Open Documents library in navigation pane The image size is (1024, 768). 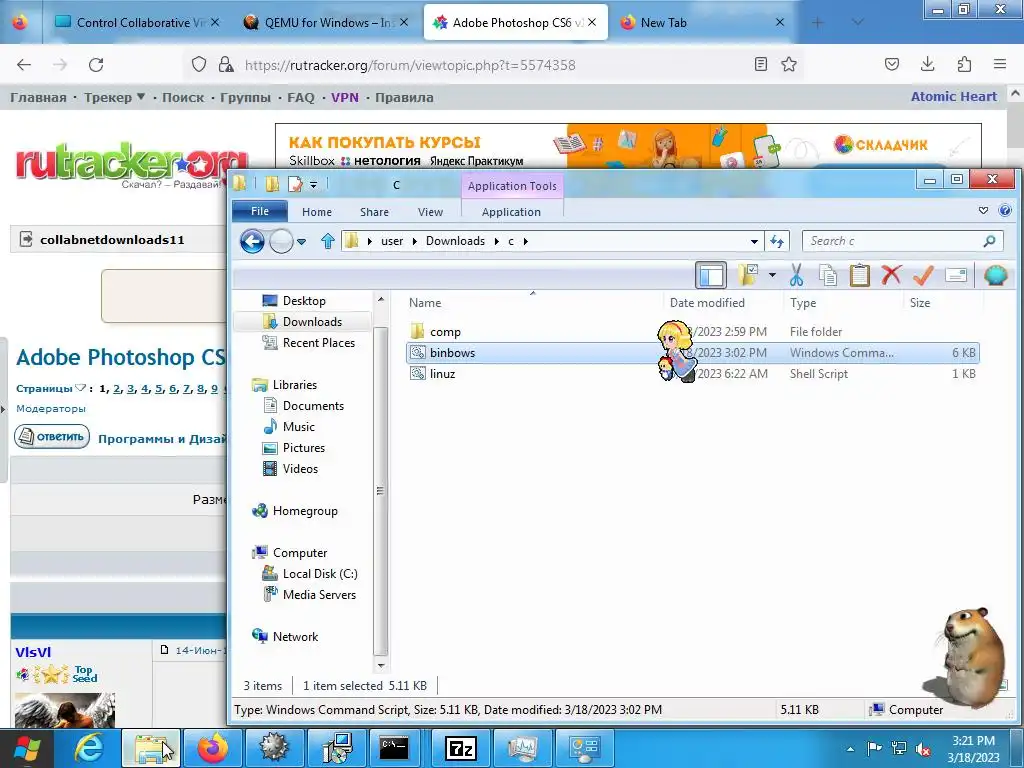tap(313, 406)
